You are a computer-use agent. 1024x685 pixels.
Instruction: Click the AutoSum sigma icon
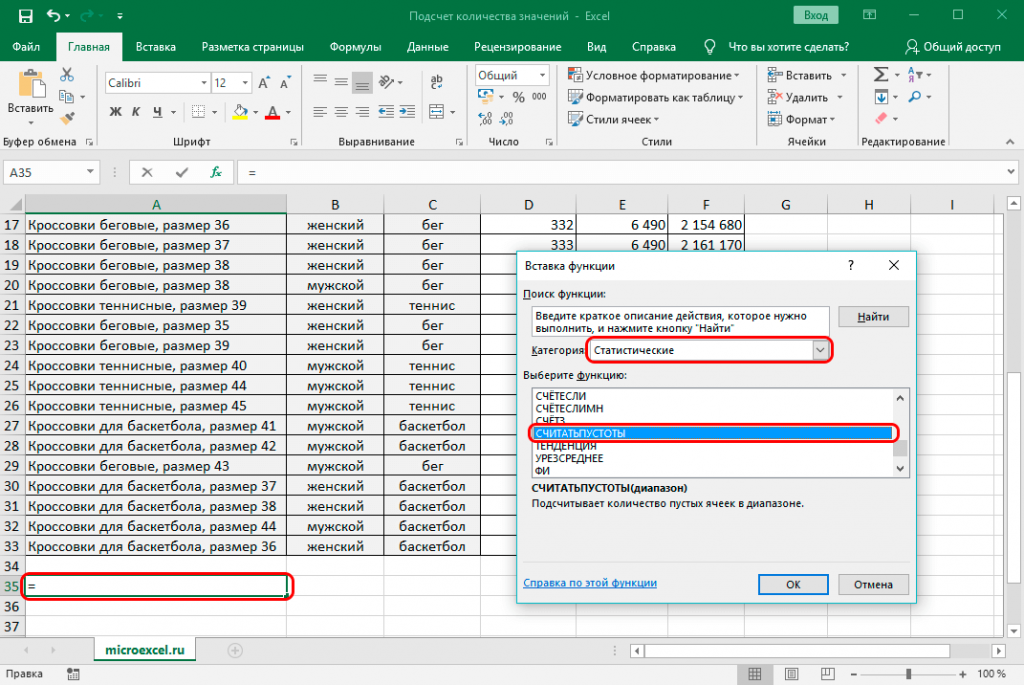881,75
